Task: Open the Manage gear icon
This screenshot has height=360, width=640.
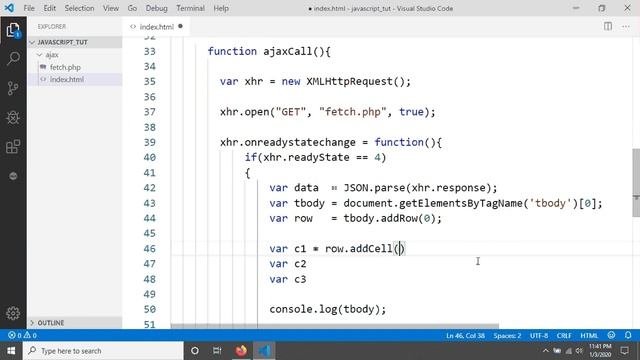Action: tap(13, 313)
